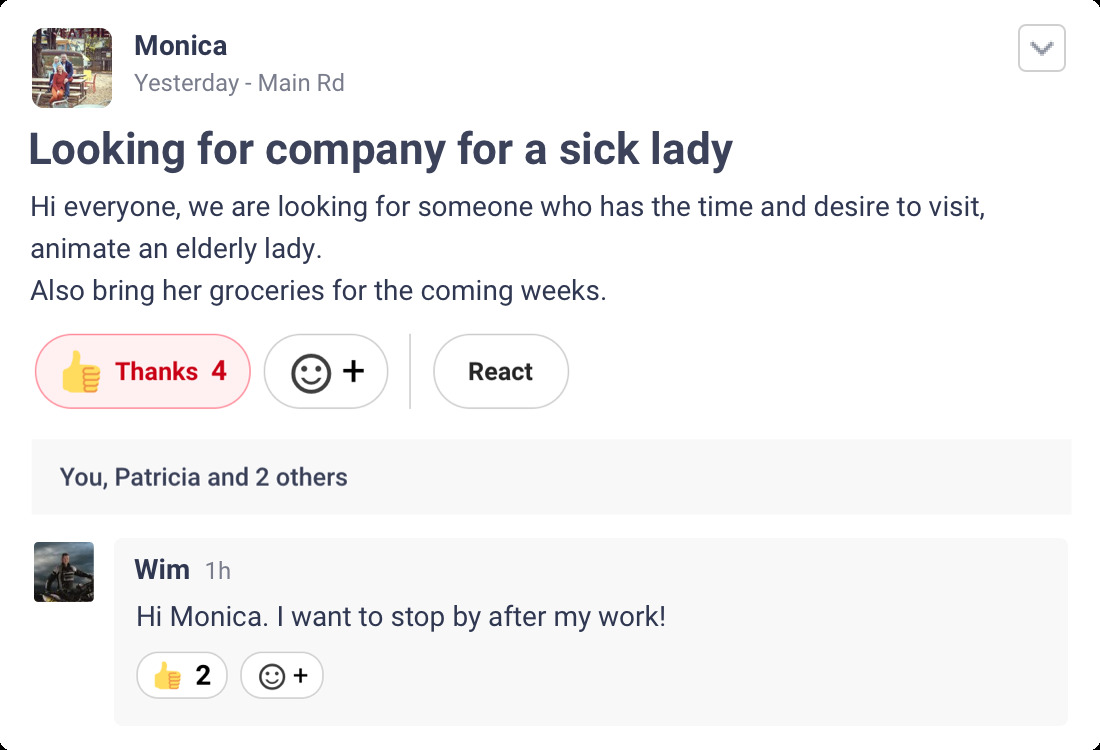Add an emoji reaction to Monica's post

325,372
